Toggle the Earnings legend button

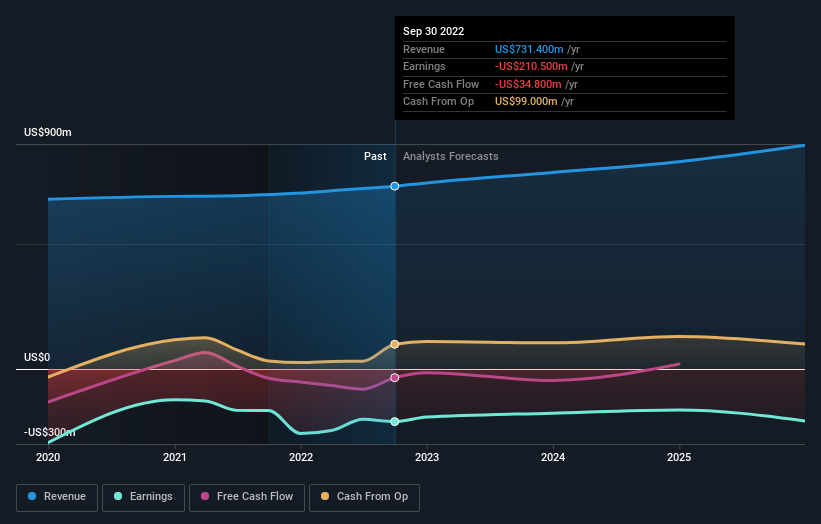tap(143, 497)
